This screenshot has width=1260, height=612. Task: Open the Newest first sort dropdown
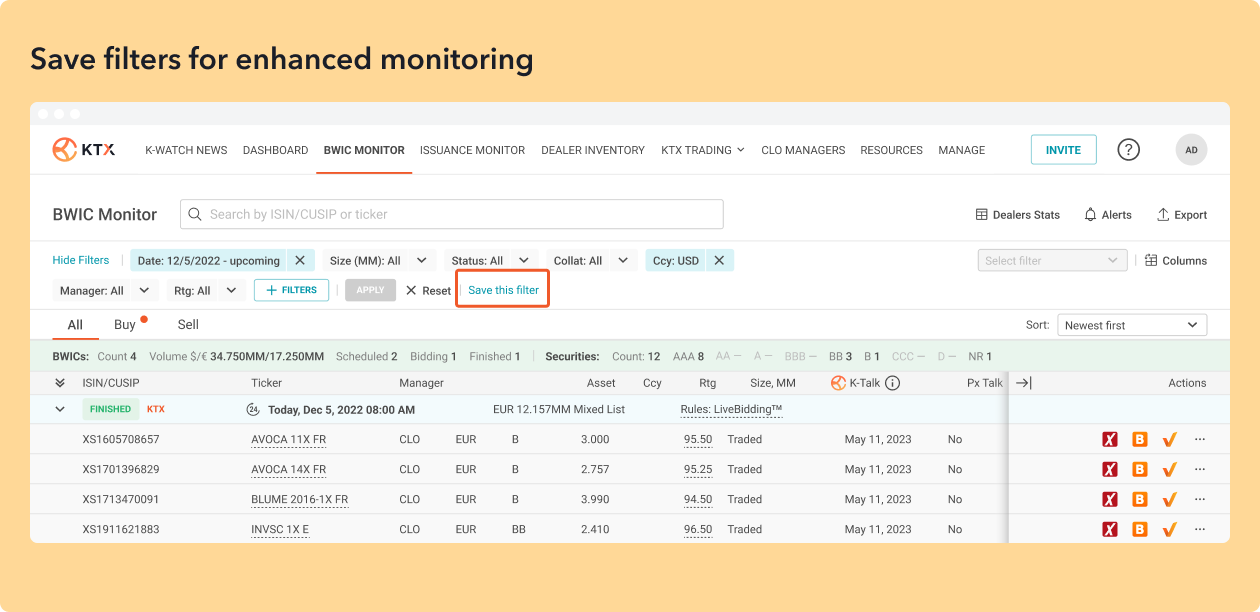(1131, 325)
